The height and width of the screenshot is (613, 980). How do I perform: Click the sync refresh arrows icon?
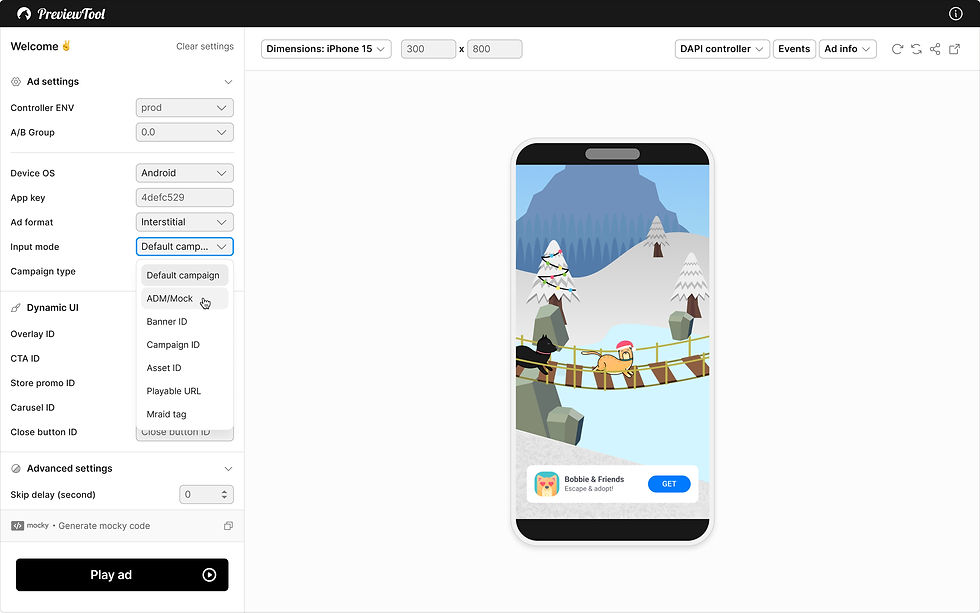tap(916, 49)
